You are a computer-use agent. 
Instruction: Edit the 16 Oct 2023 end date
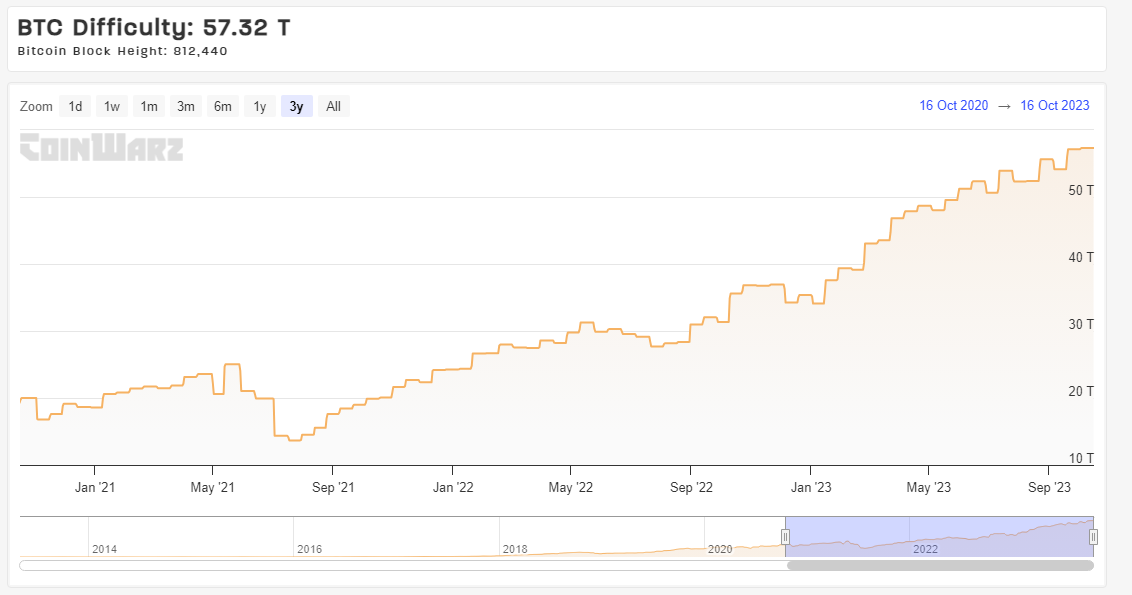(1055, 105)
